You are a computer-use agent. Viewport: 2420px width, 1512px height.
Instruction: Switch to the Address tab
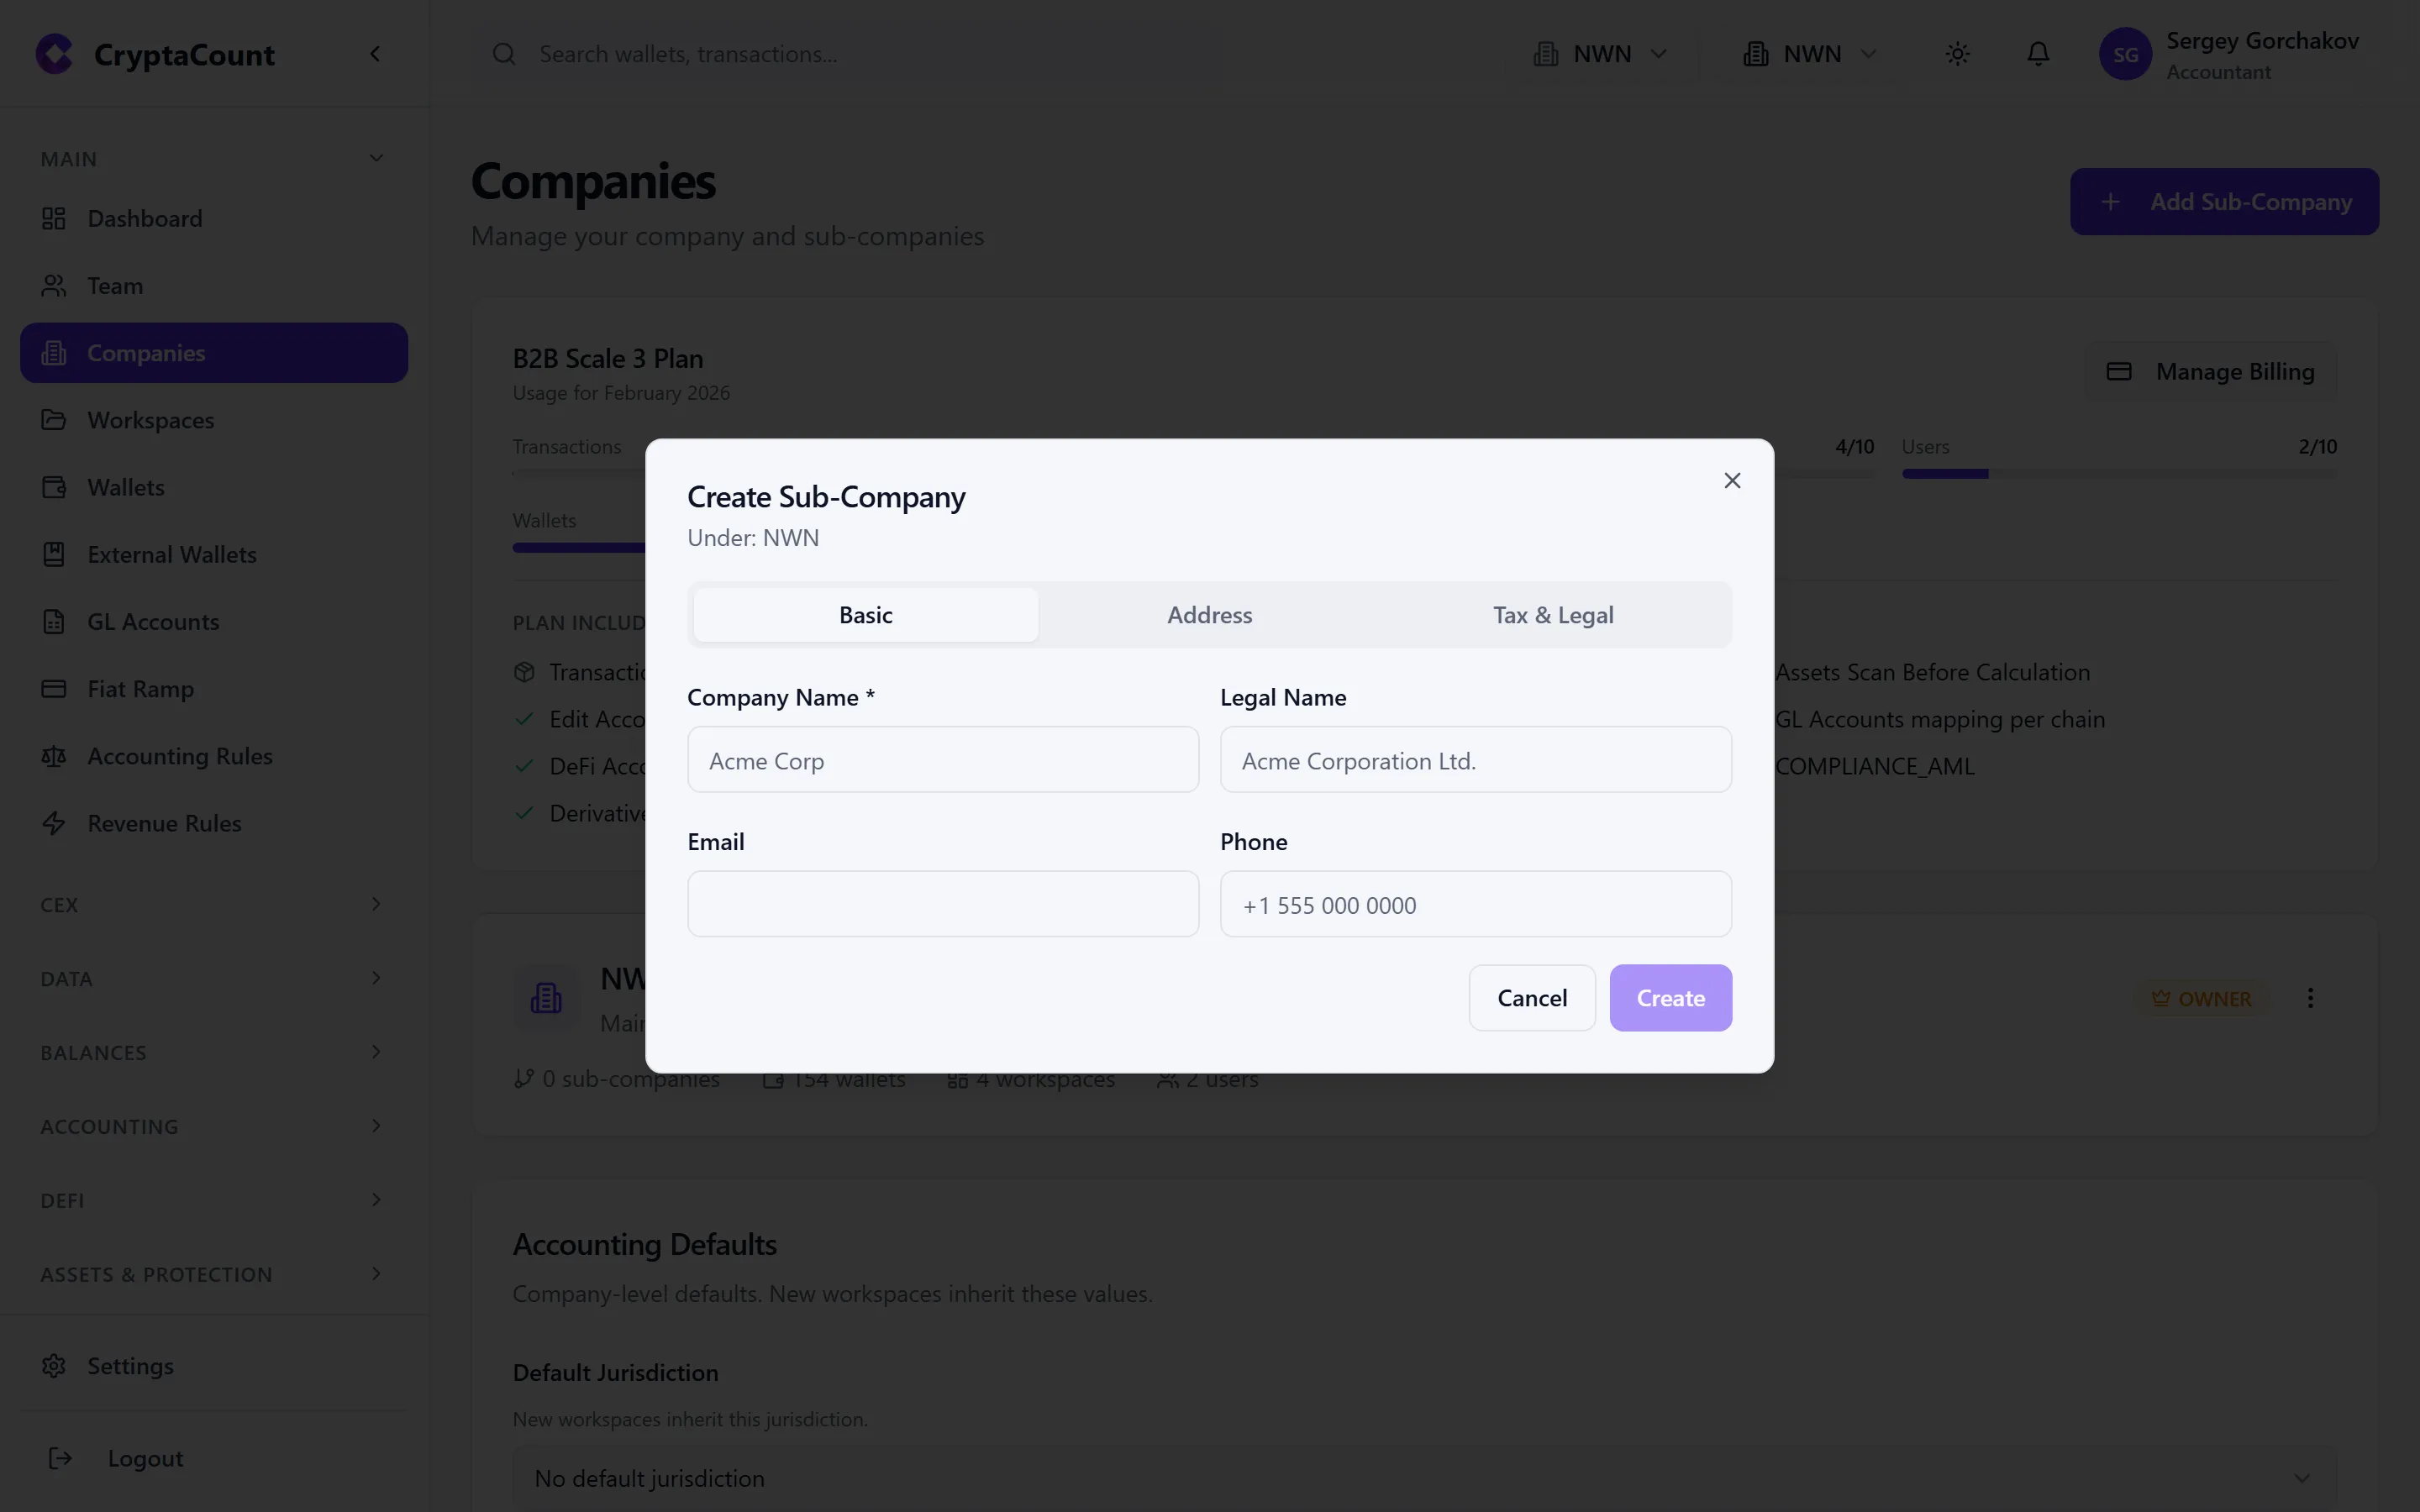[x=1209, y=614]
